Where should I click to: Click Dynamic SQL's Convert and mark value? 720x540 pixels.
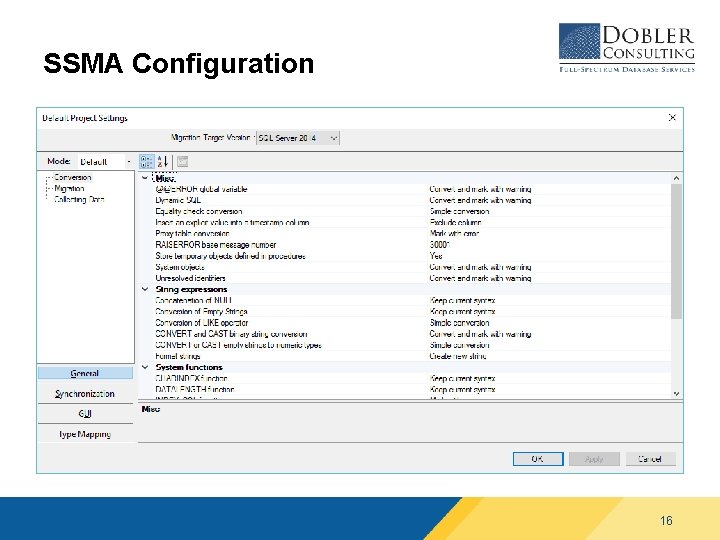tap(480, 200)
